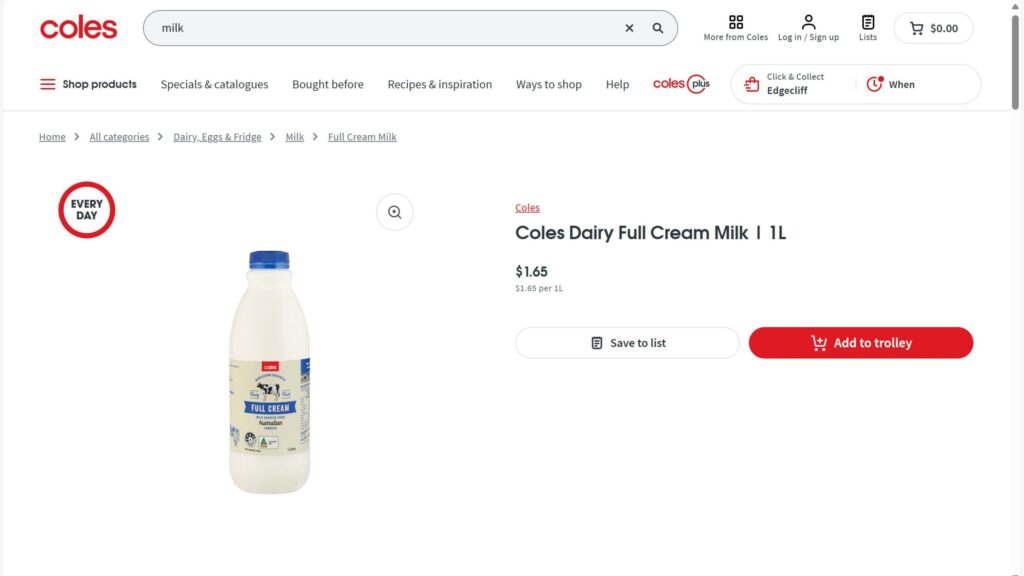Open the Bought before menu item

[x=328, y=84]
